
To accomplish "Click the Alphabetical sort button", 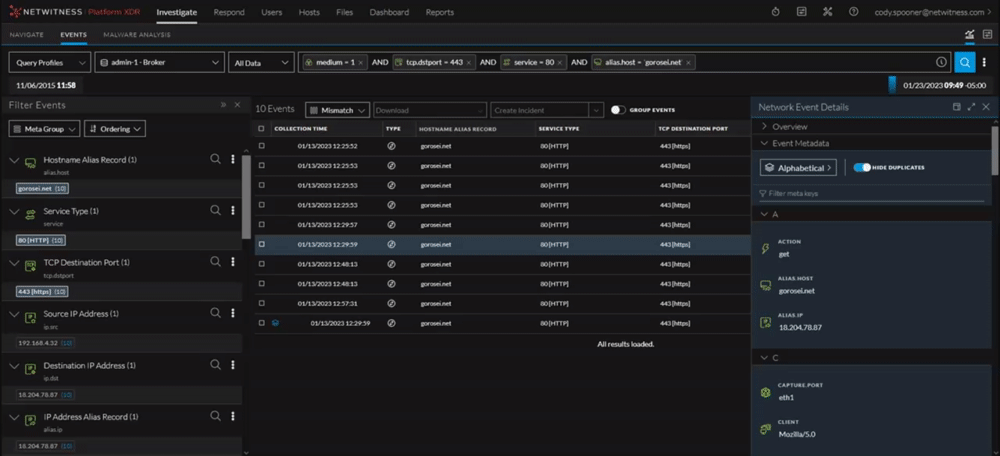I will point(798,168).
